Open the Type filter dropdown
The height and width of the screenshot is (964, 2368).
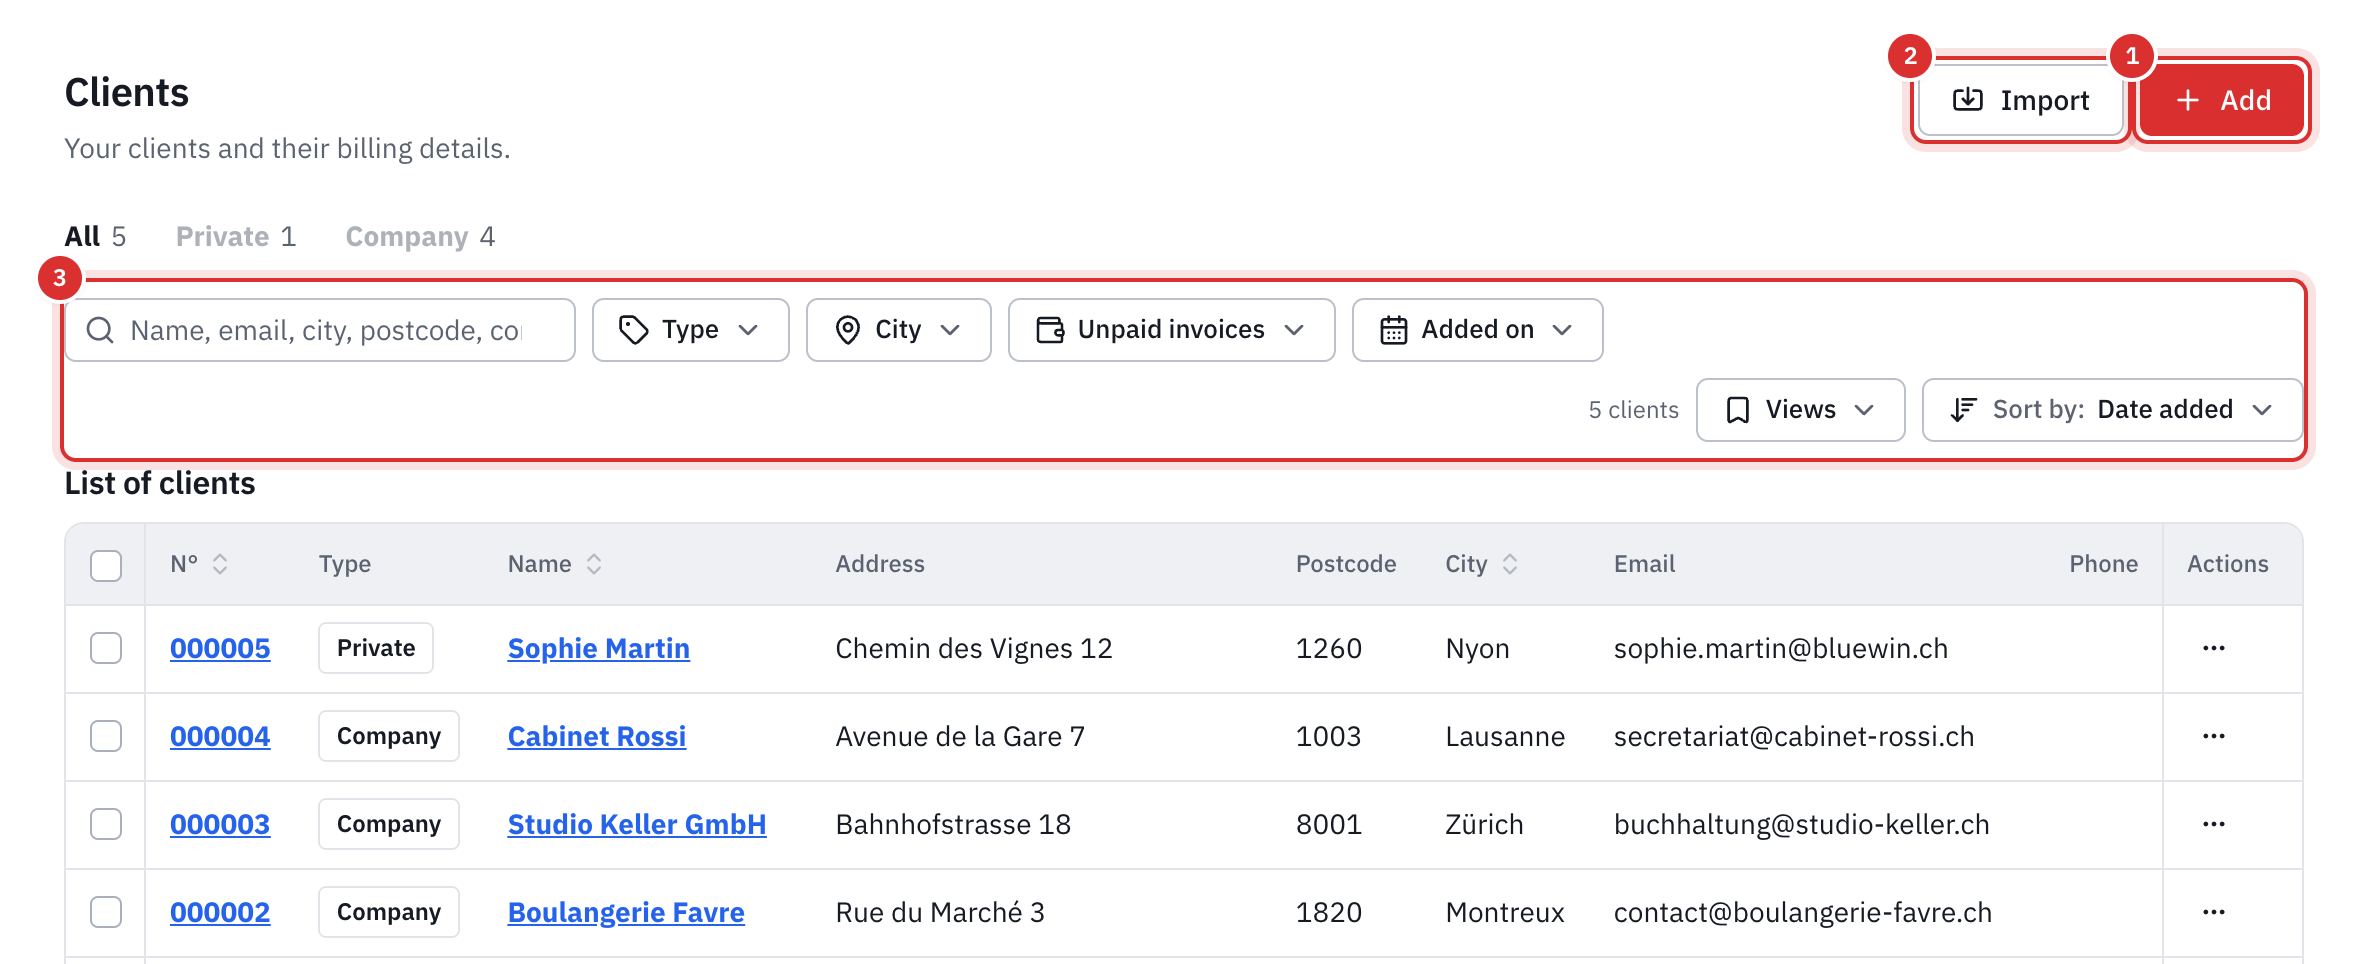coord(690,330)
